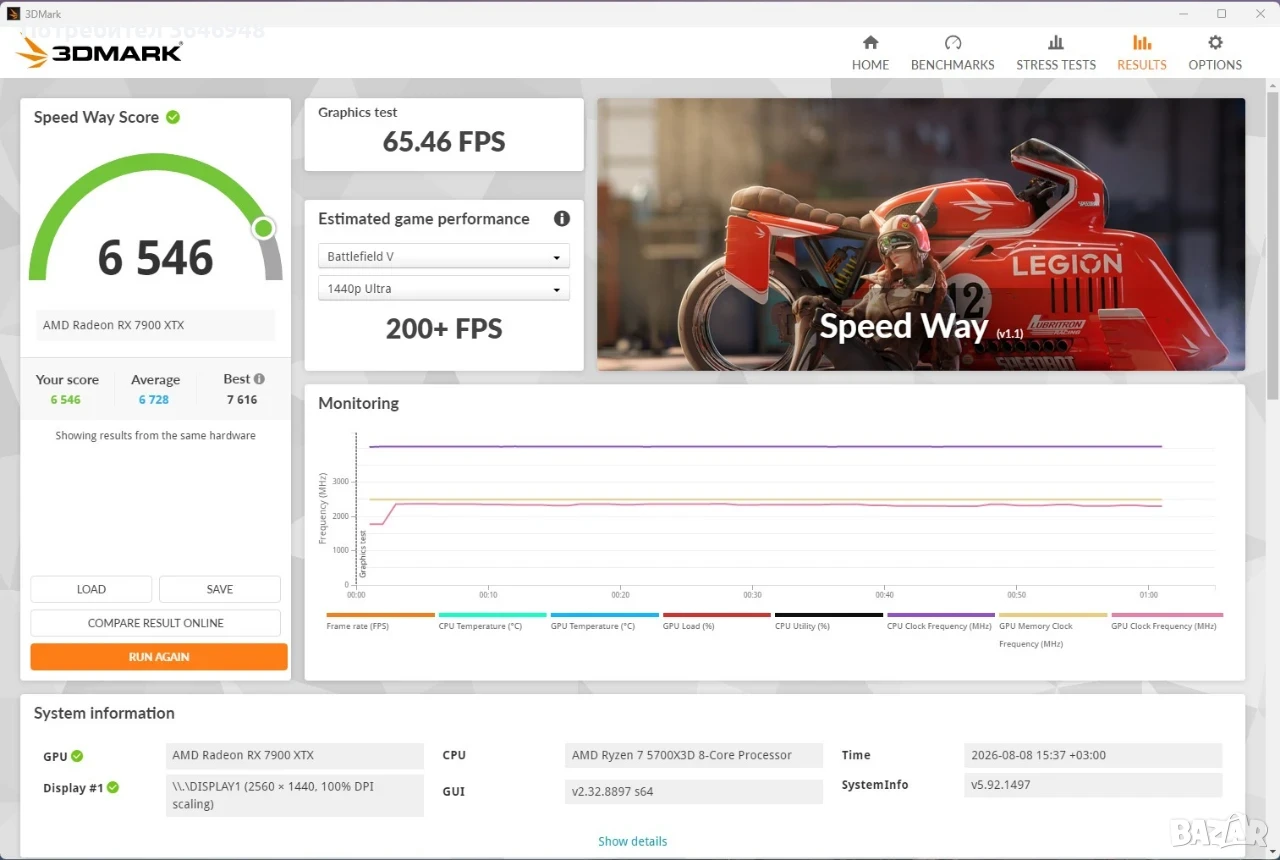Click COMPARE RESULT ONLINE
This screenshot has width=1280, height=860.
point(156,623)
